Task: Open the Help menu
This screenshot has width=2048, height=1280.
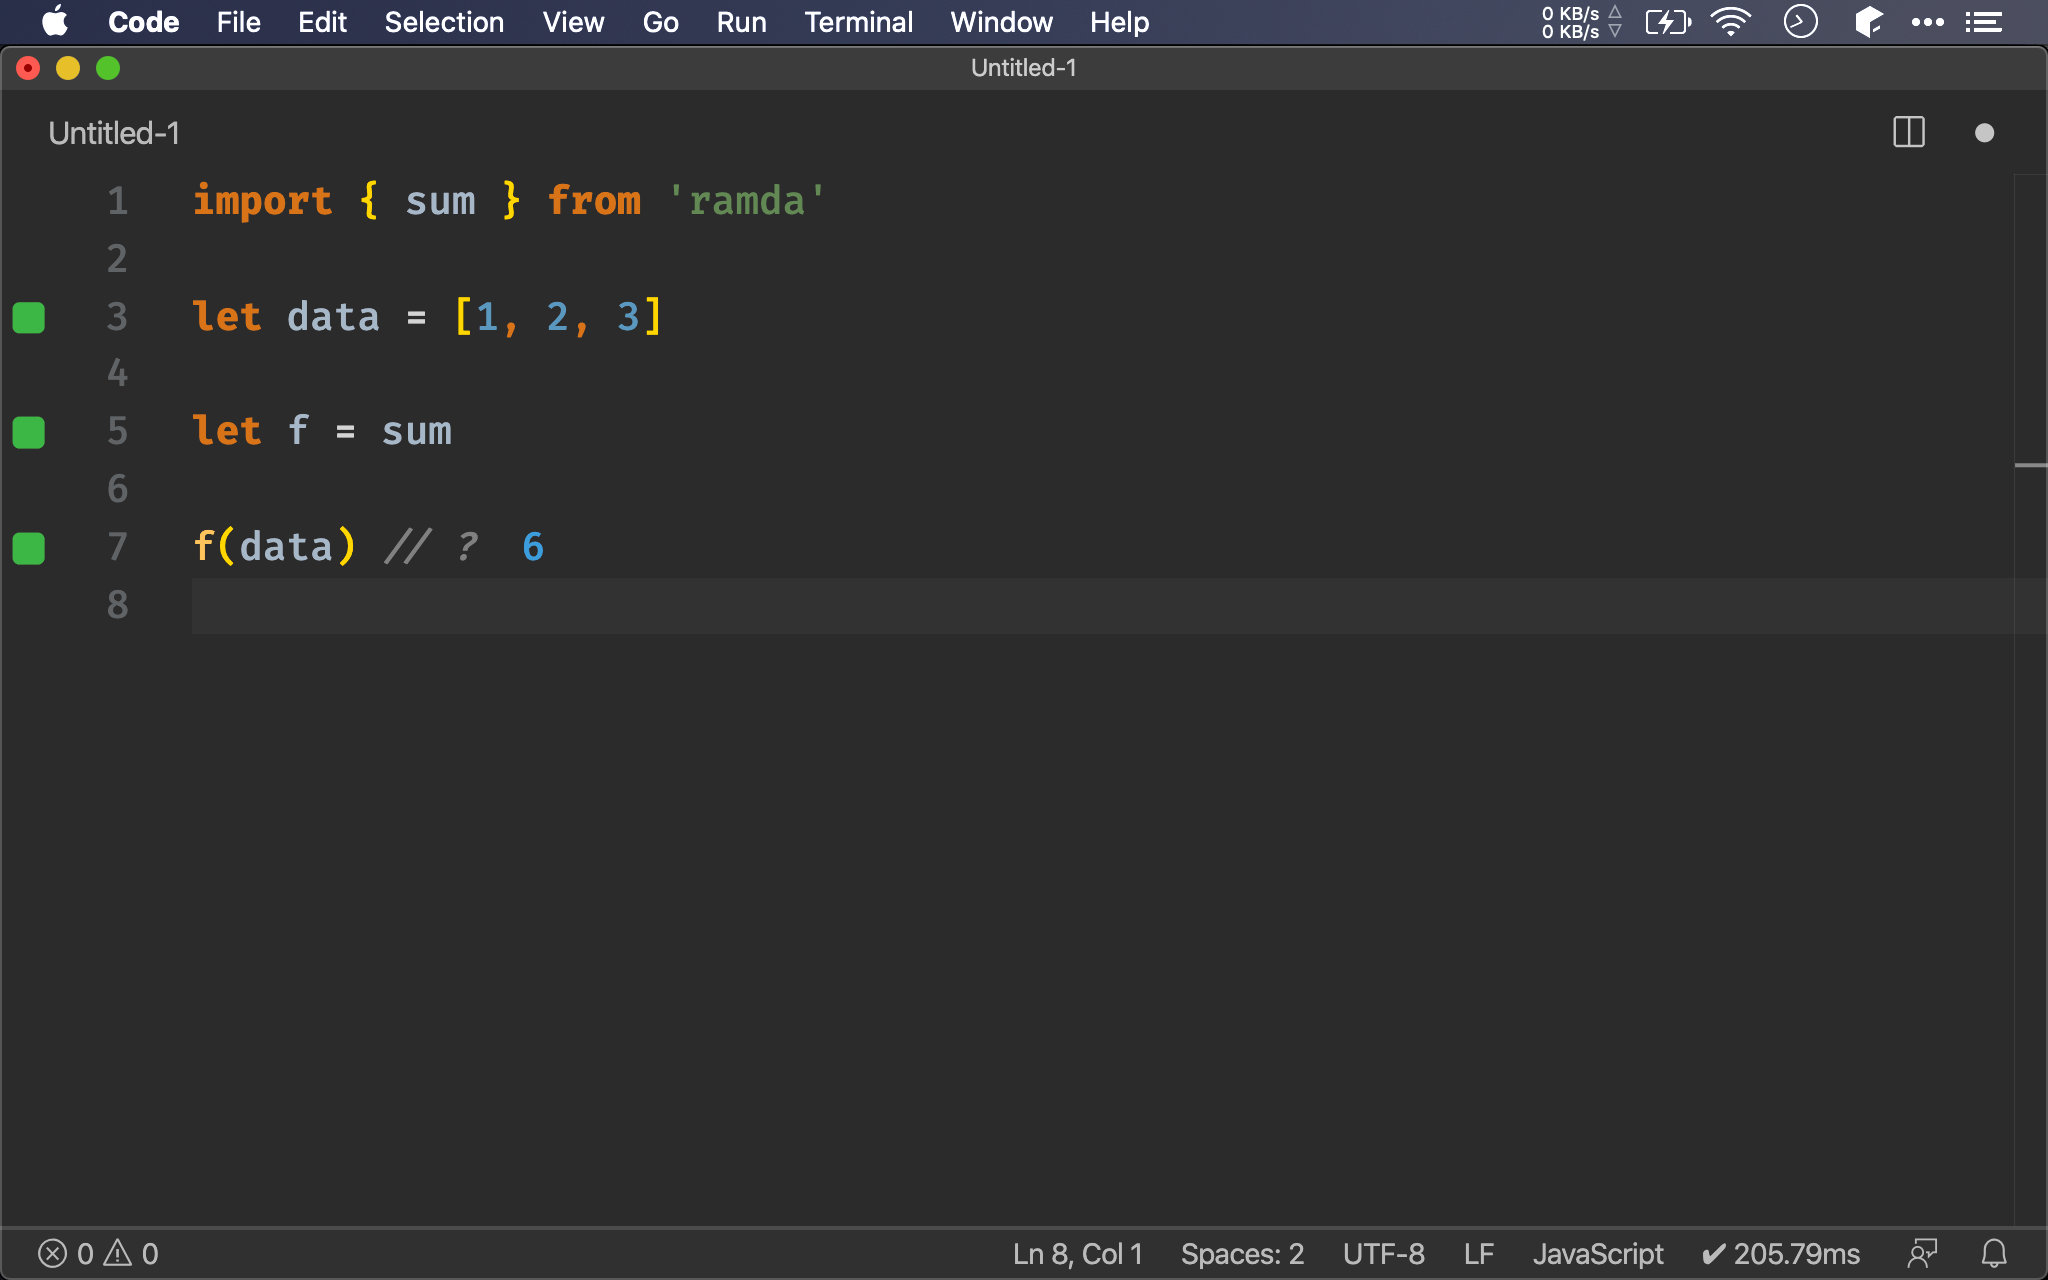Action: 1119,22
